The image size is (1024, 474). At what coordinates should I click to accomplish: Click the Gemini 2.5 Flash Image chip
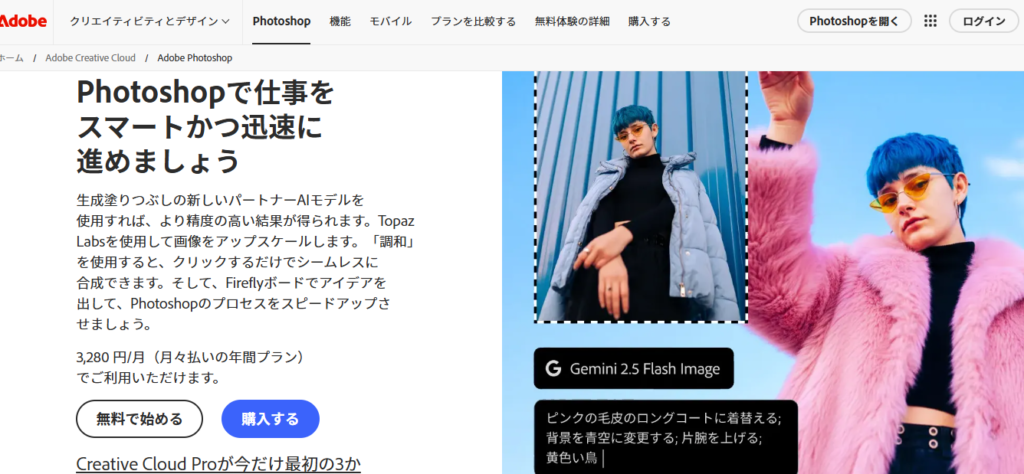coord(633,368)
